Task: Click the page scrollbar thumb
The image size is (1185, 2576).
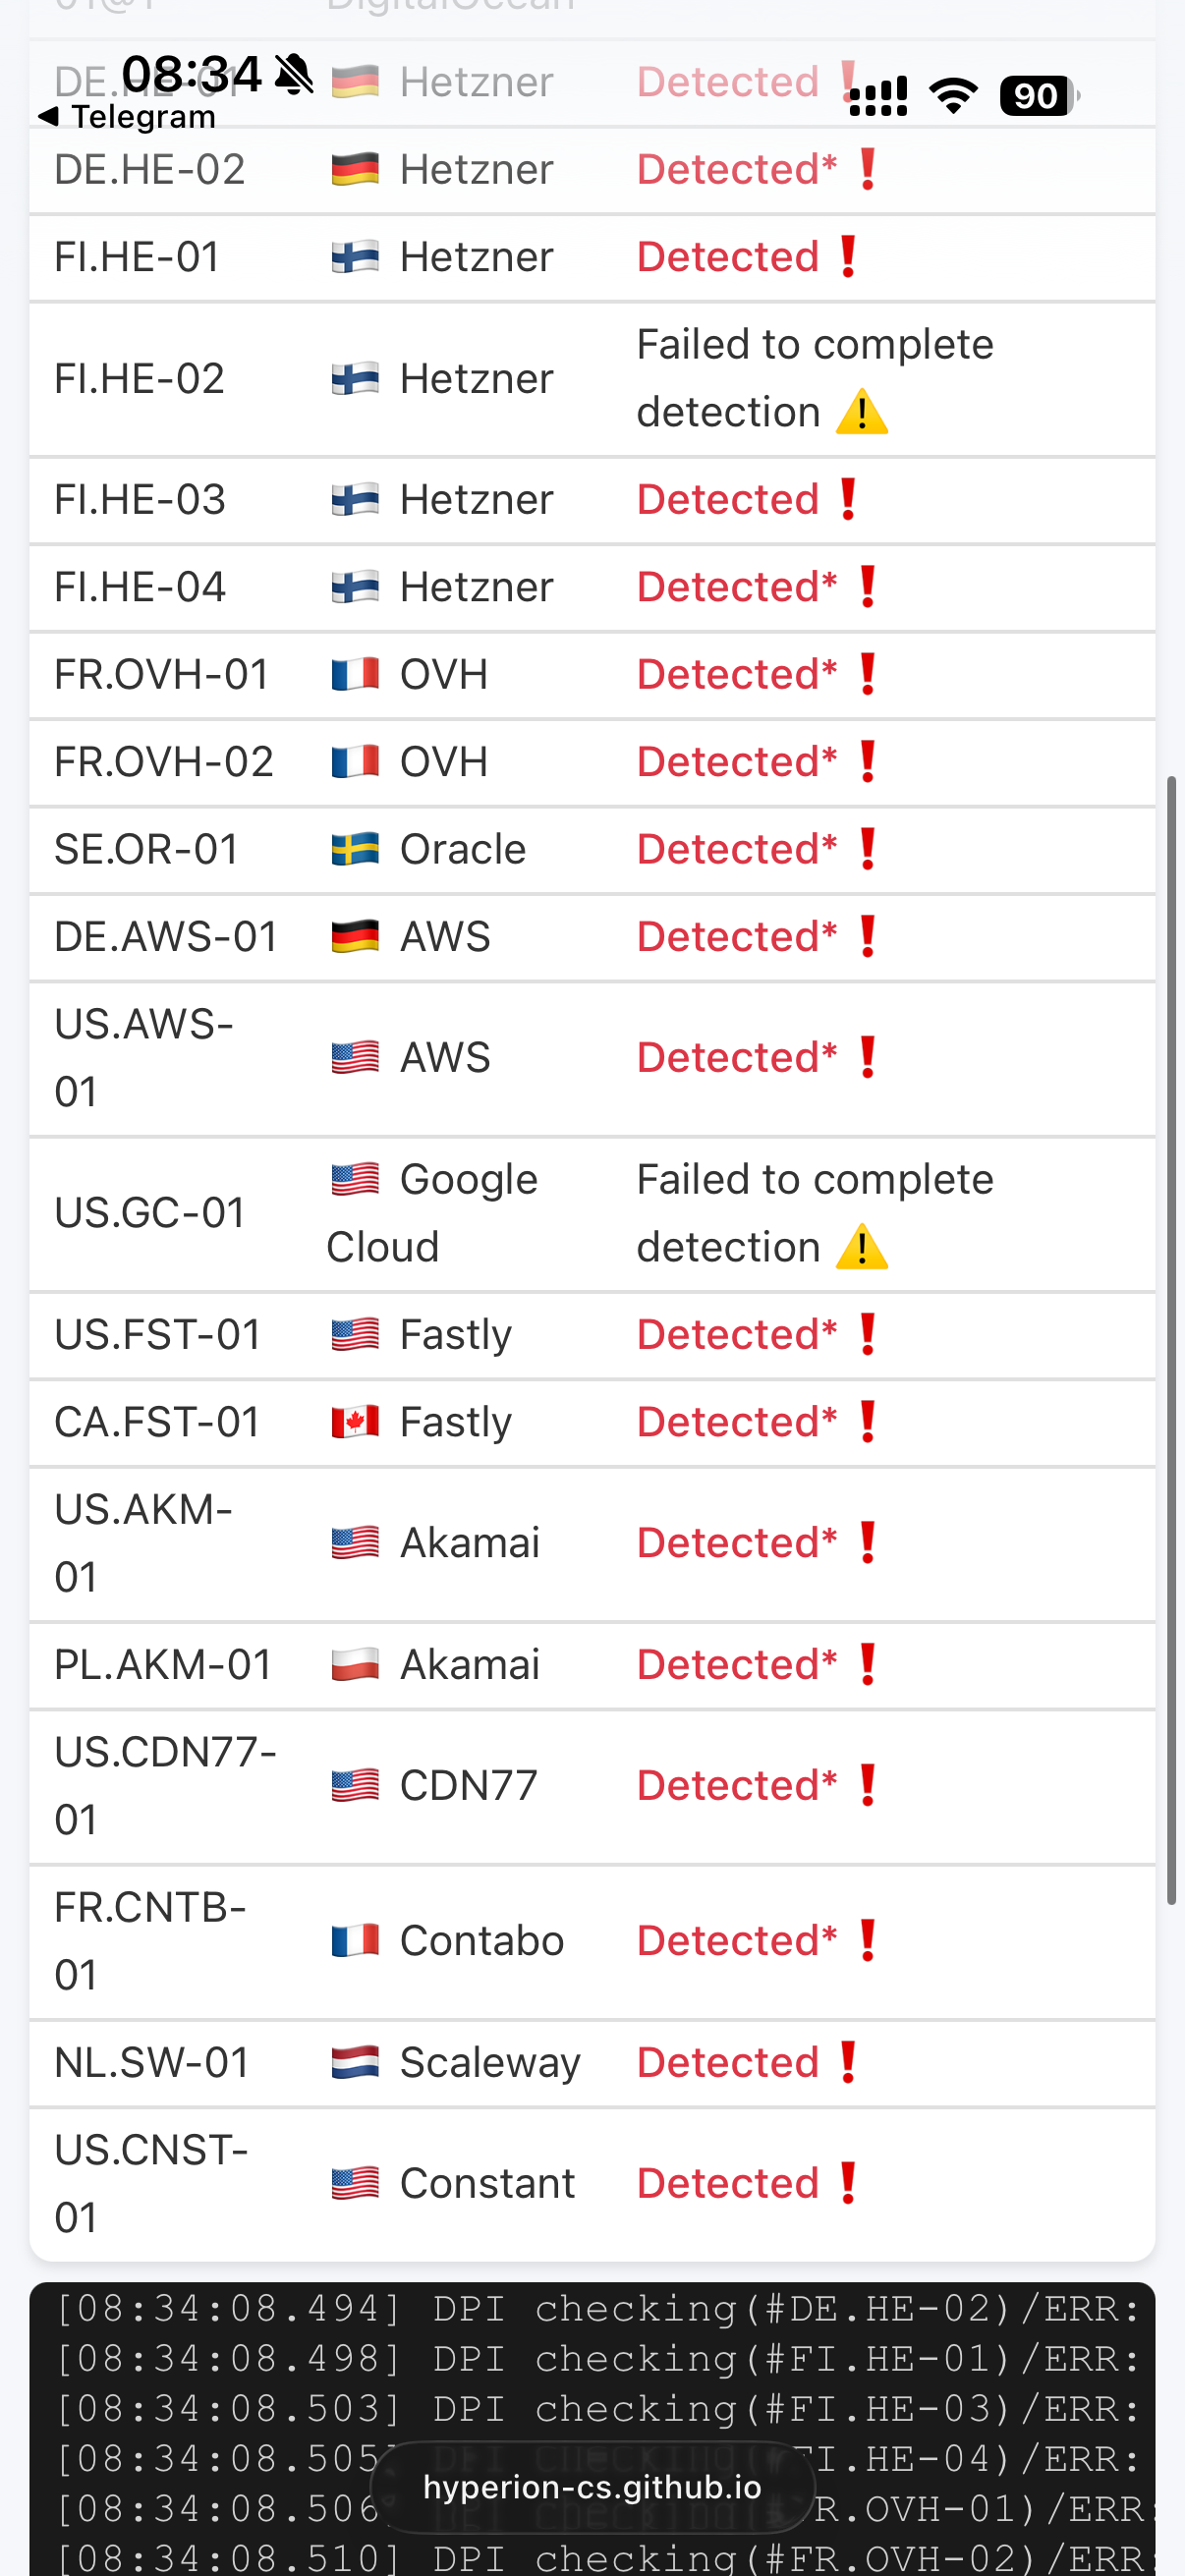Action: click(x=1171, y=1340)
